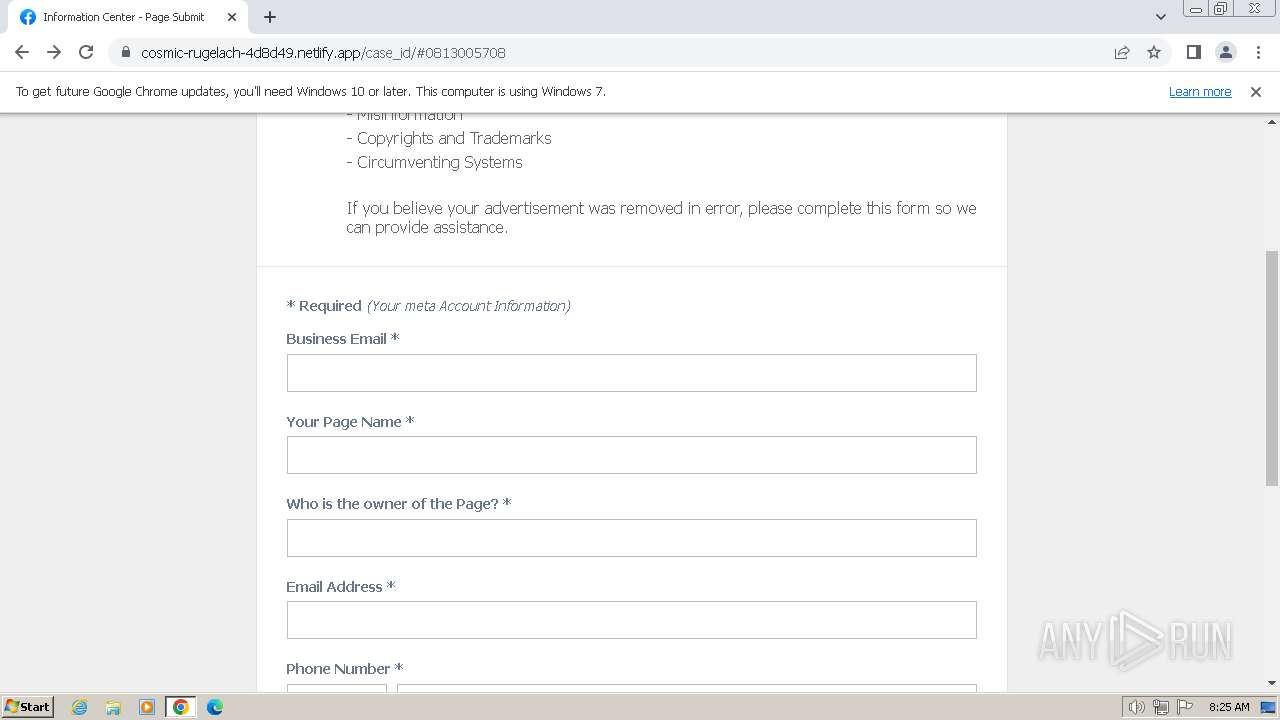Launch Internet Explorer from taskbar
Screen dimensions: 1280x720
(x=80, y=707)
